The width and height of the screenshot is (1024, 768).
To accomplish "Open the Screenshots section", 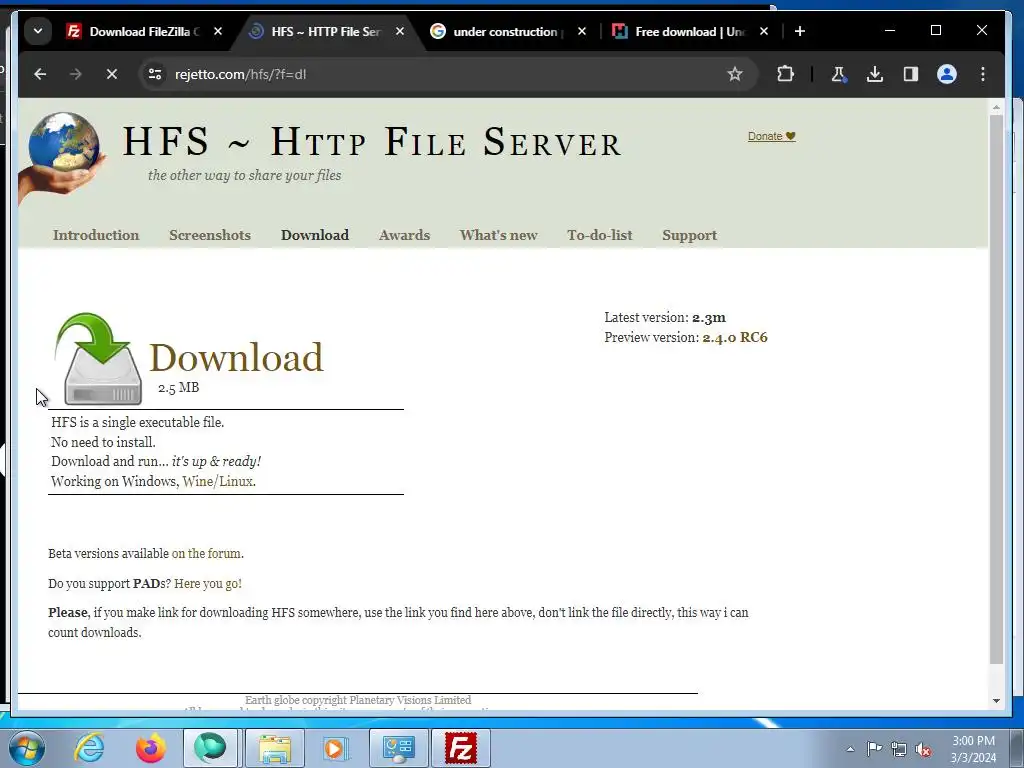I will pos(210,235).
